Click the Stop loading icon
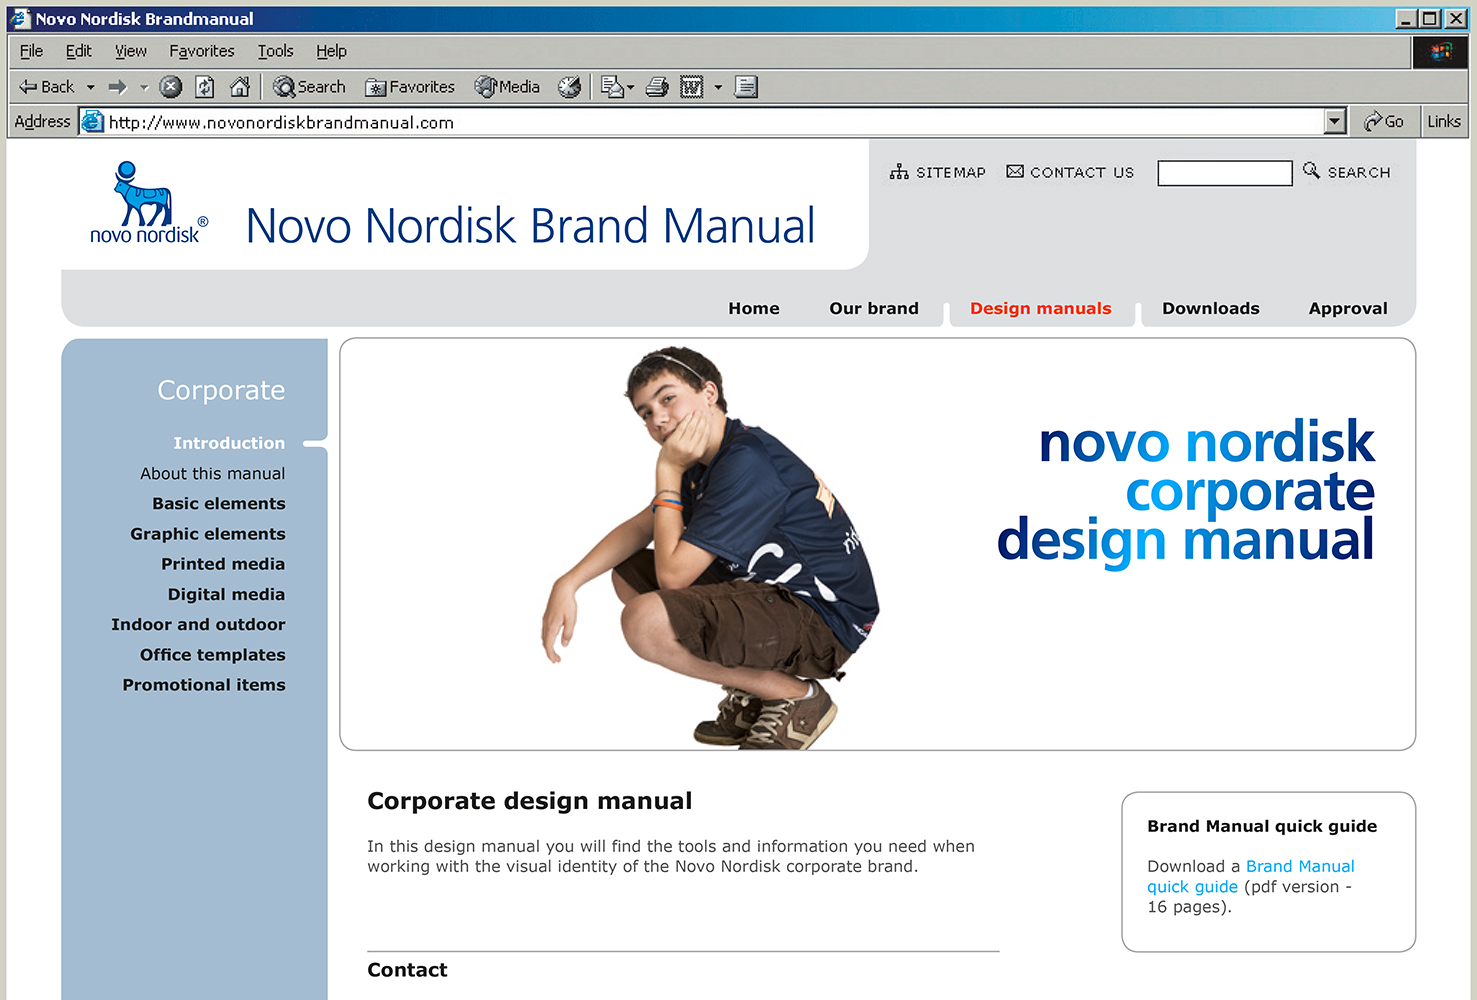 pyautogui.click(x=171, y=87)
